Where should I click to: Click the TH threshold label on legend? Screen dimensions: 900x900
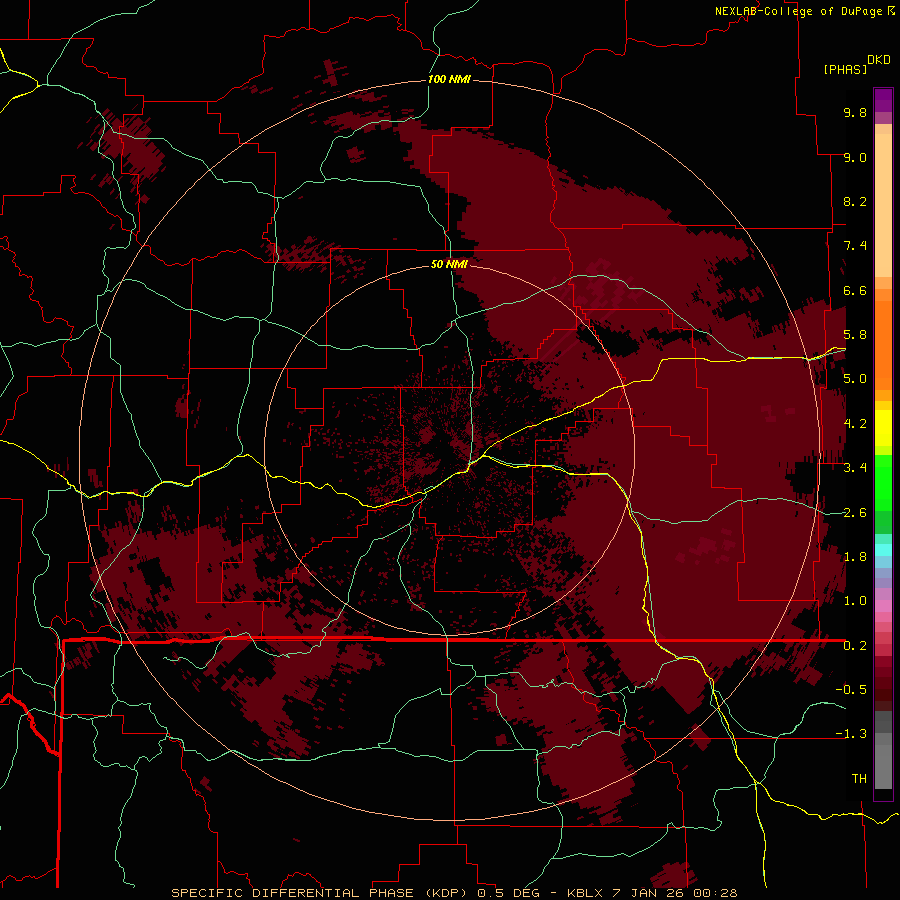click(x=859, y=779)
